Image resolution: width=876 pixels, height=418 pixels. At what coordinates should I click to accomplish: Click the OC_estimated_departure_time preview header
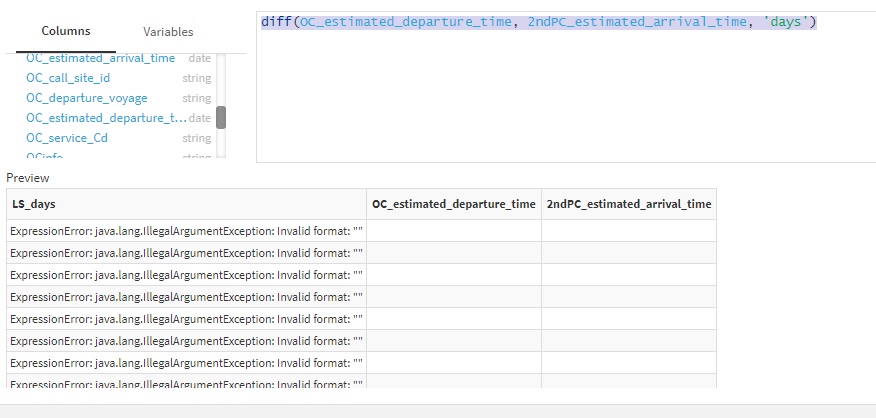click(454, 204)
